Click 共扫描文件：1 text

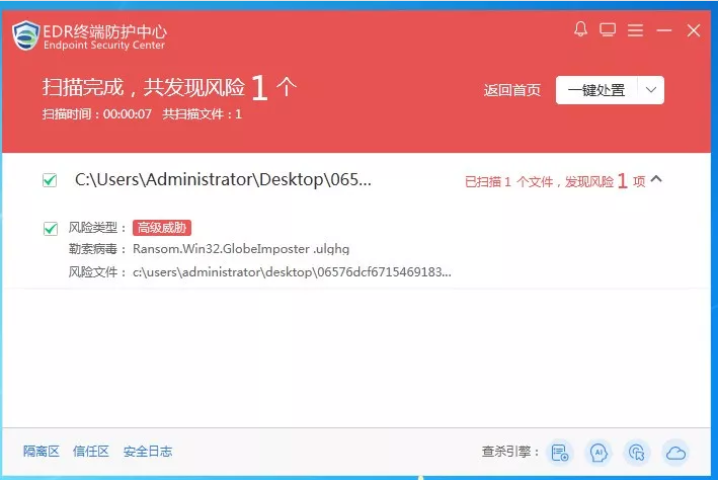point(202,114)
